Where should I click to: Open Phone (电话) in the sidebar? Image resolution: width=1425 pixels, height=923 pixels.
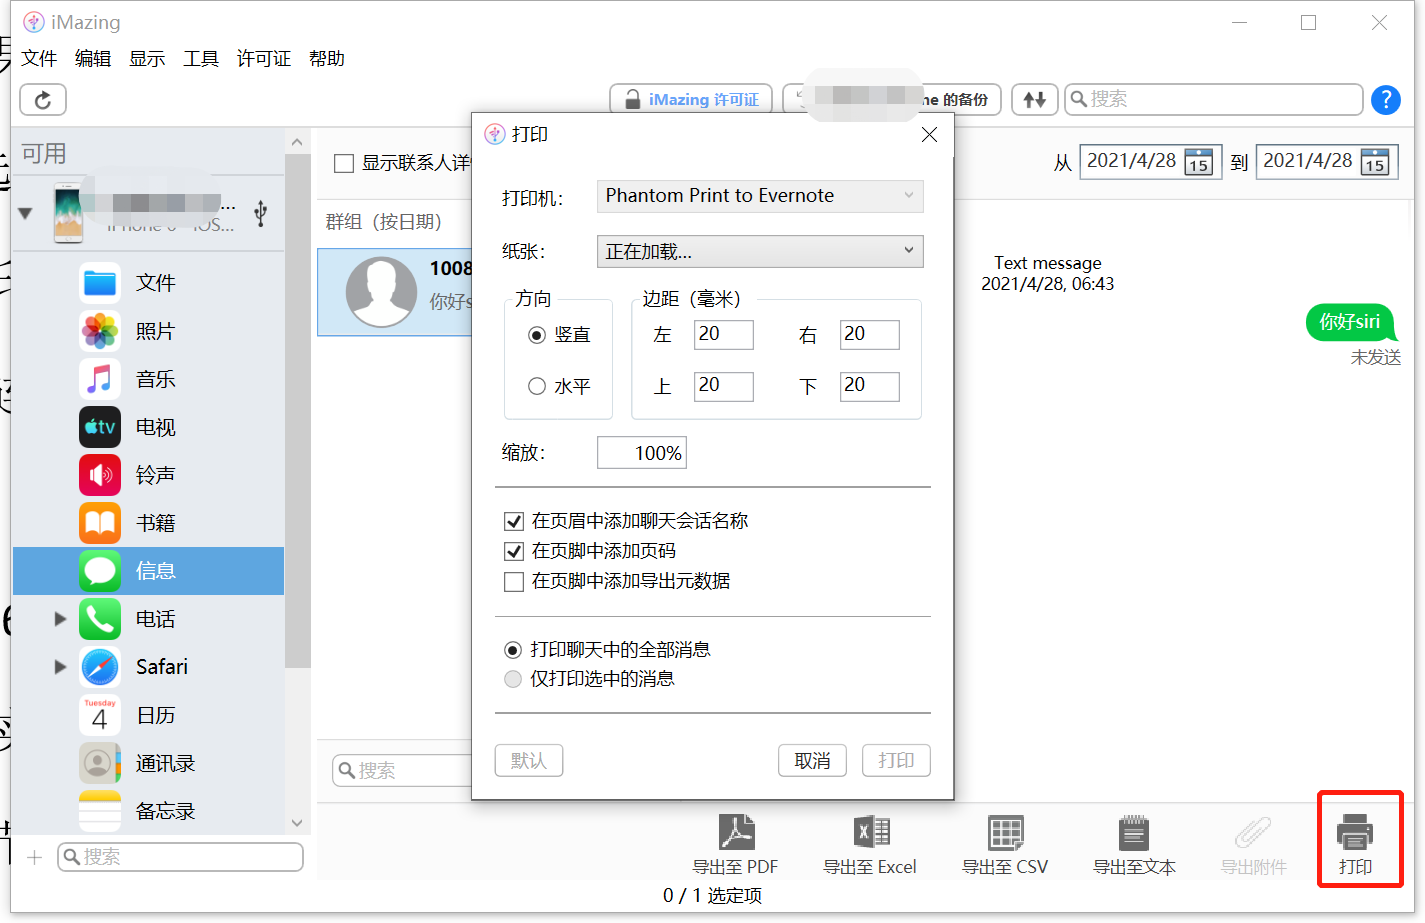click(x=148, y=619)
